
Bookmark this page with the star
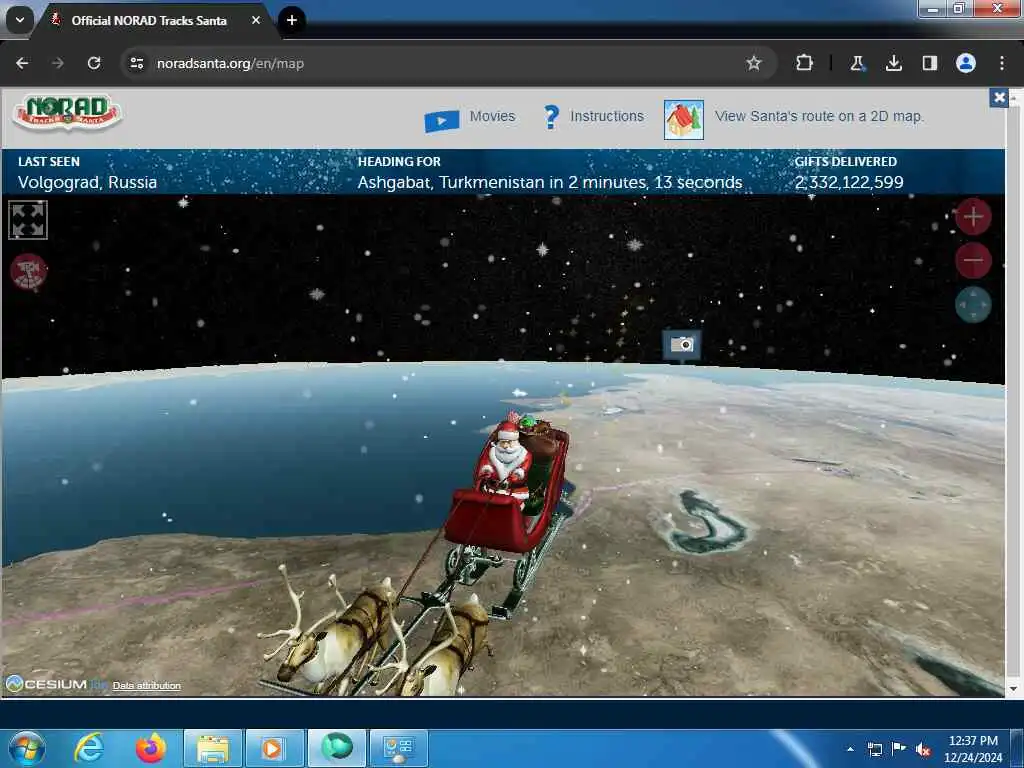[754, 63]
